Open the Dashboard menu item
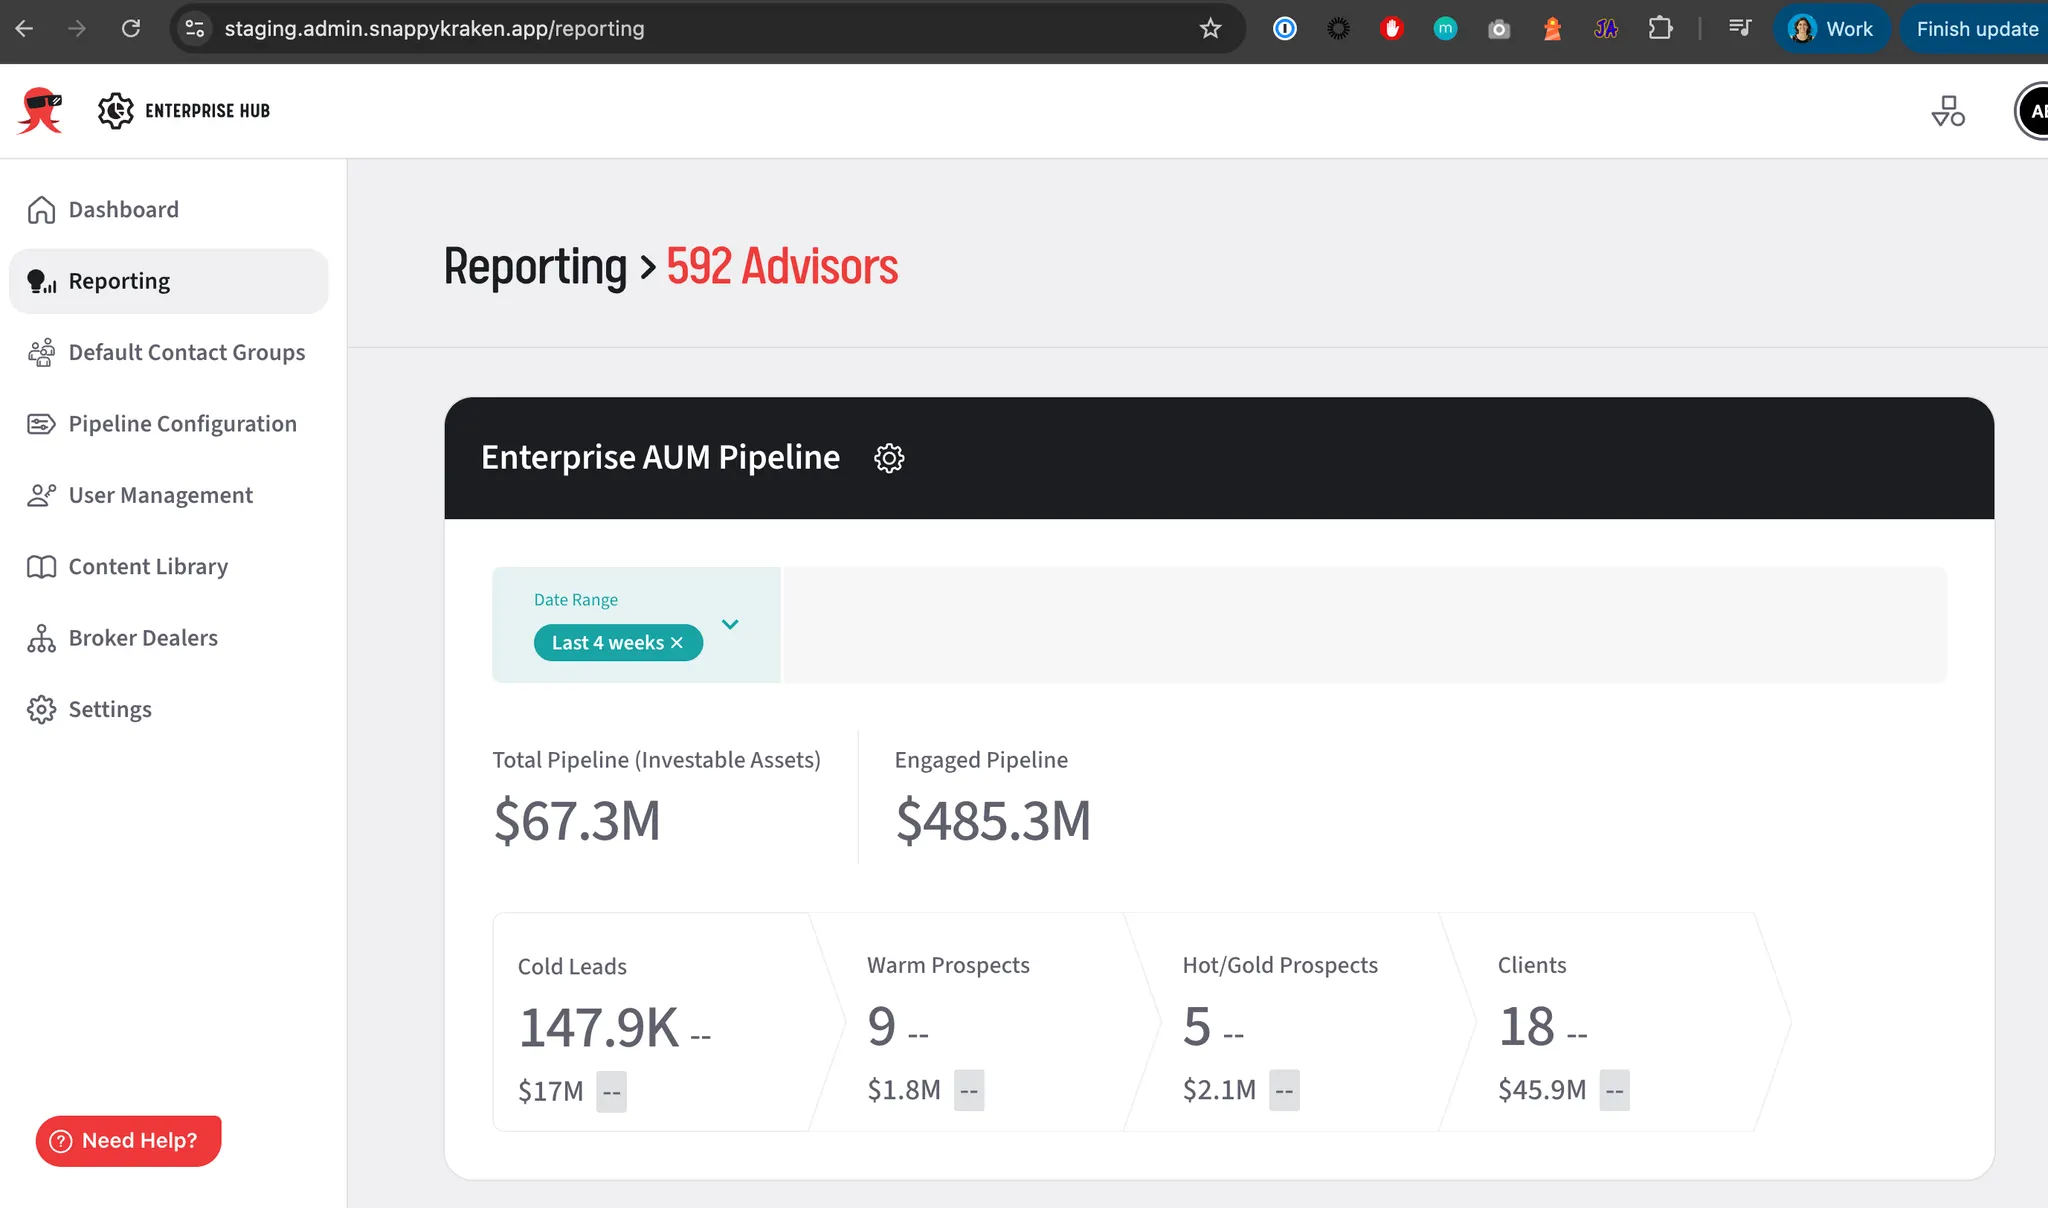 pyautogui.click(x=123, y=210)
